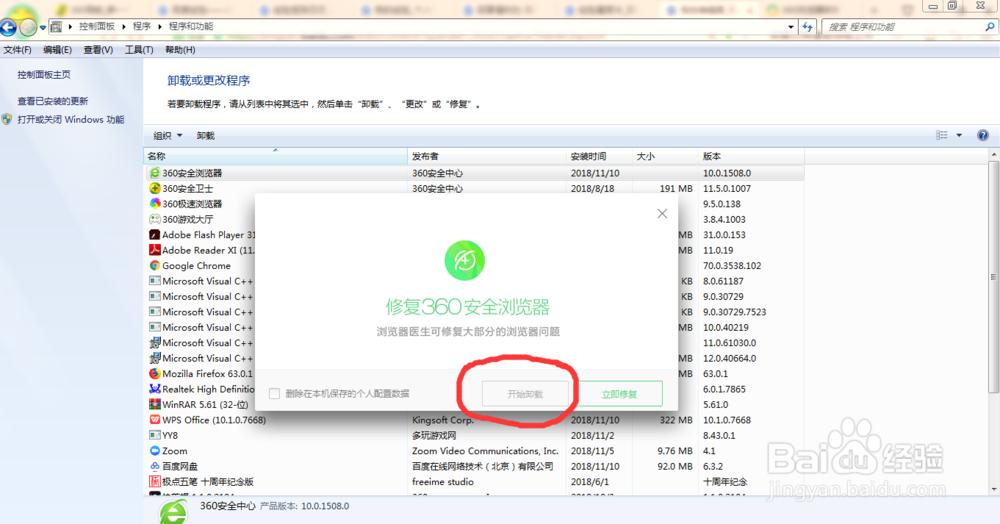Click the YY8 program icon
Screen dimensions: 1000x524
click(154, 435)
